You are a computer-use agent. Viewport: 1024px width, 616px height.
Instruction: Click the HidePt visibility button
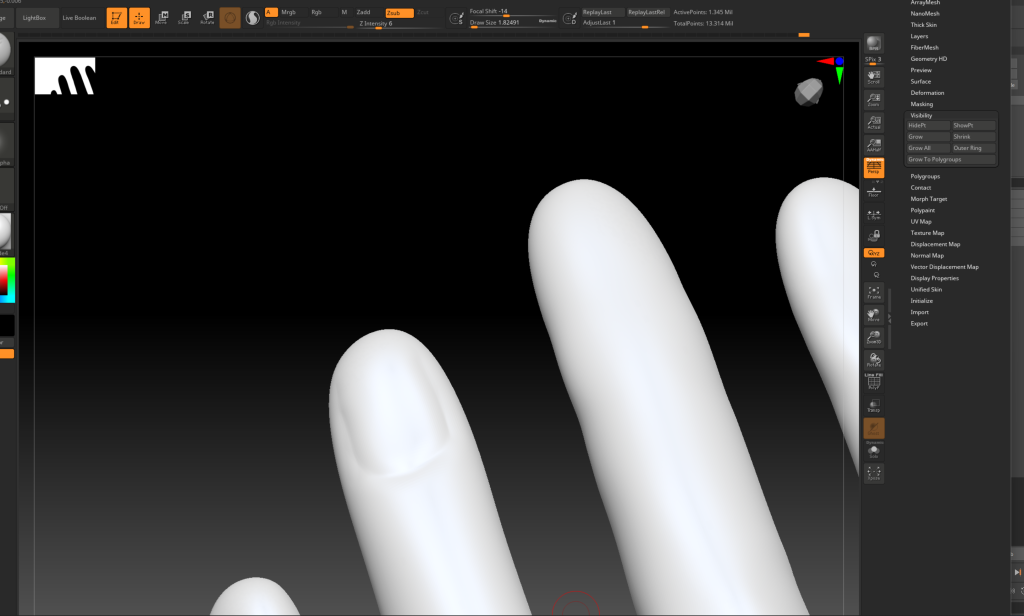tap(928, 125)
